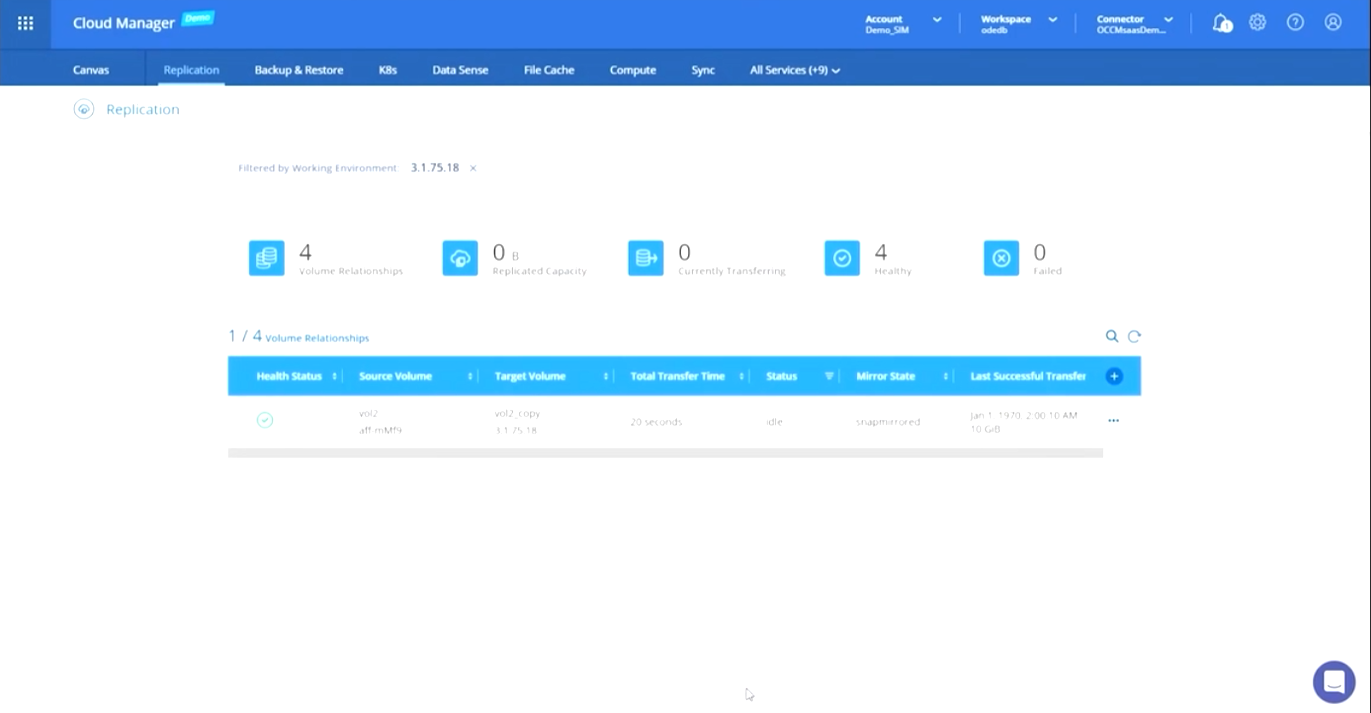Open the chat support bubble
This screenshot has height=713, width=1371.
pyautogui.click(x=1333, y=682)
